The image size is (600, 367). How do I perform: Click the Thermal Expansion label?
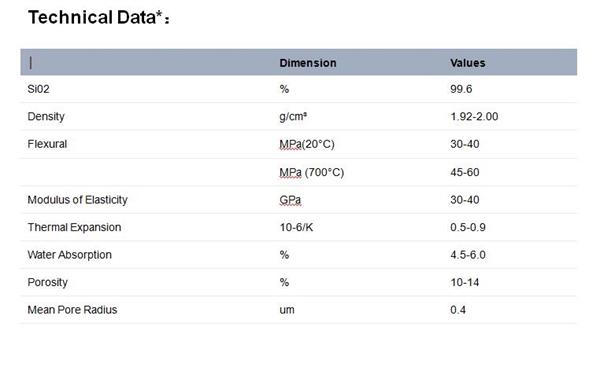[x=74, y=227]
